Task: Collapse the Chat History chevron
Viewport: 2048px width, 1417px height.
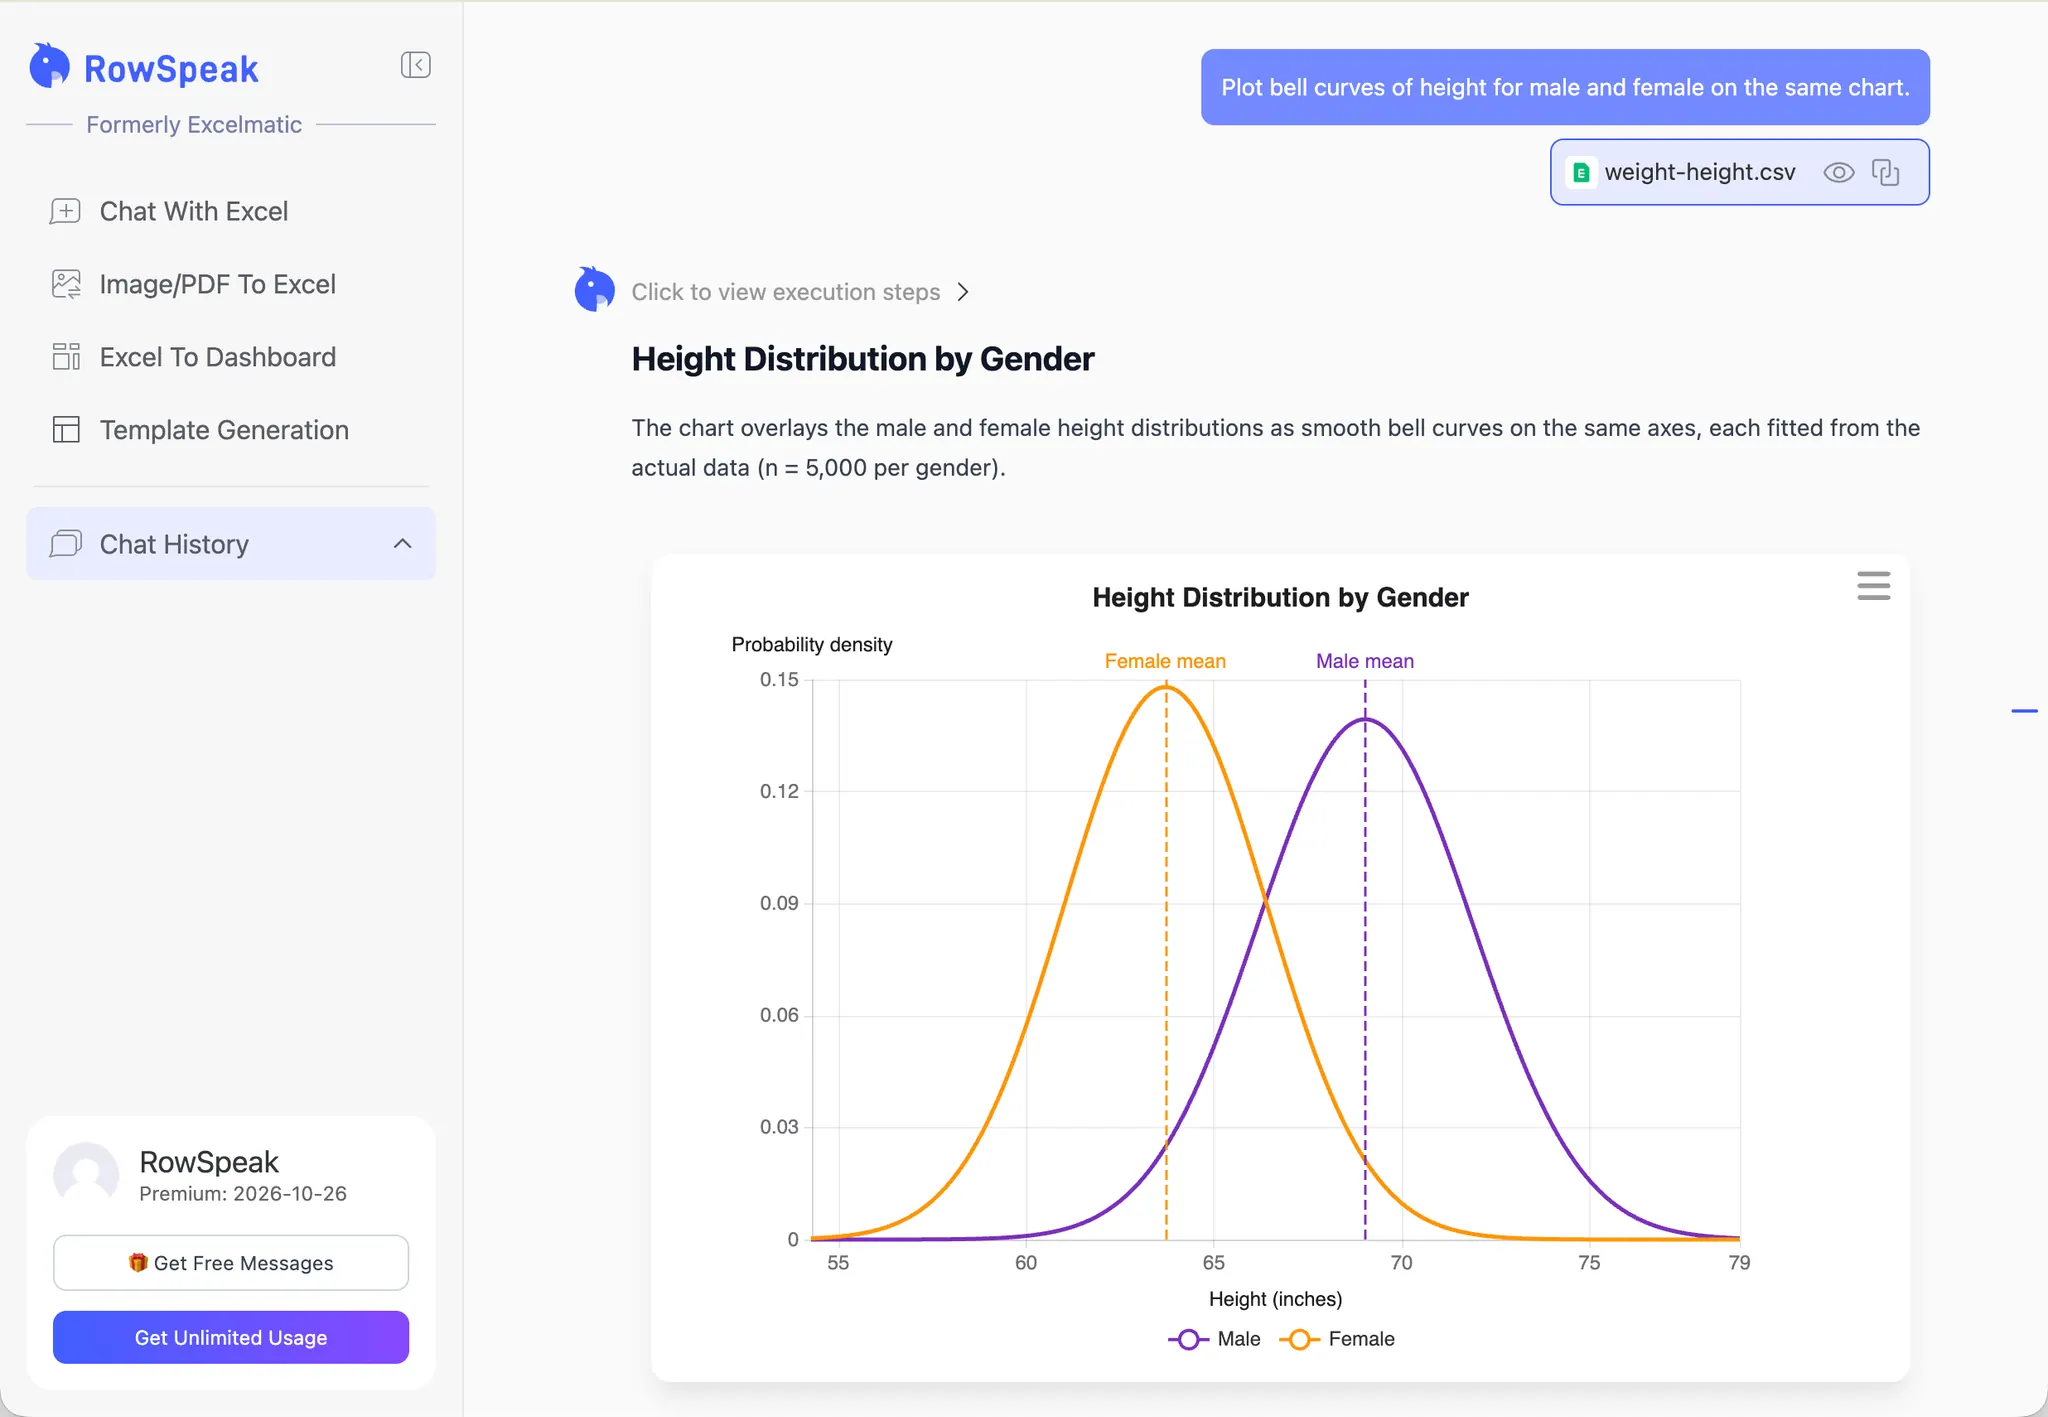Action: pyautogui.click(x=403, y=543)
